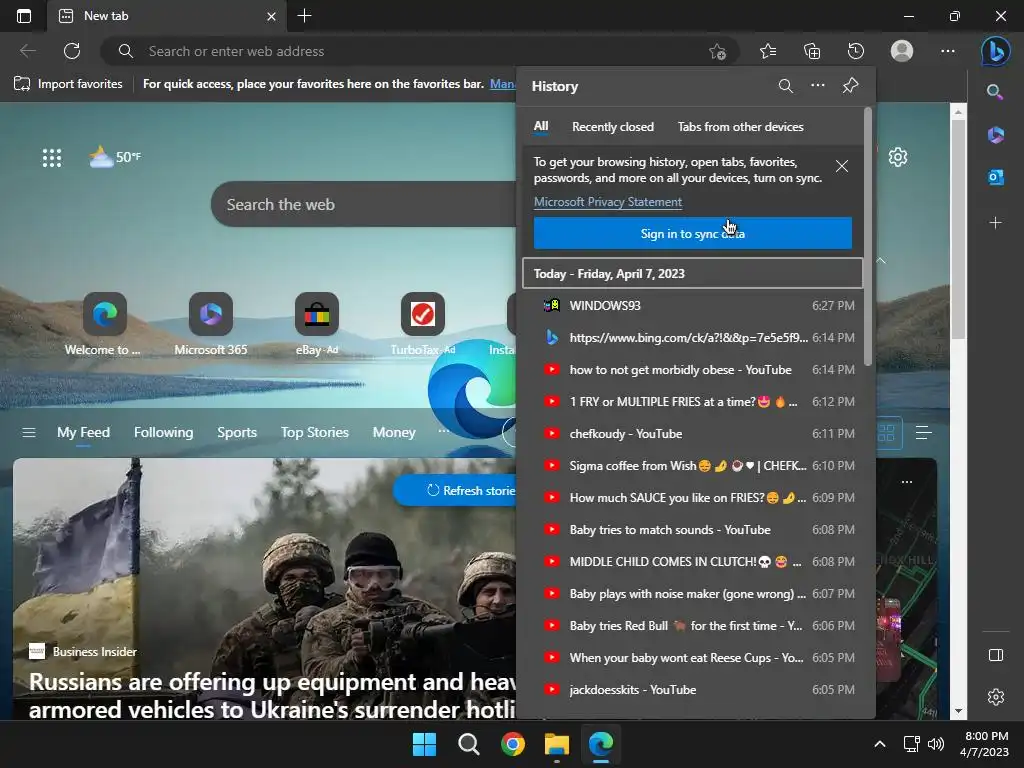The image size is (1024, 768).
Task: Select the My Feed tab
Action: point(83,432)
